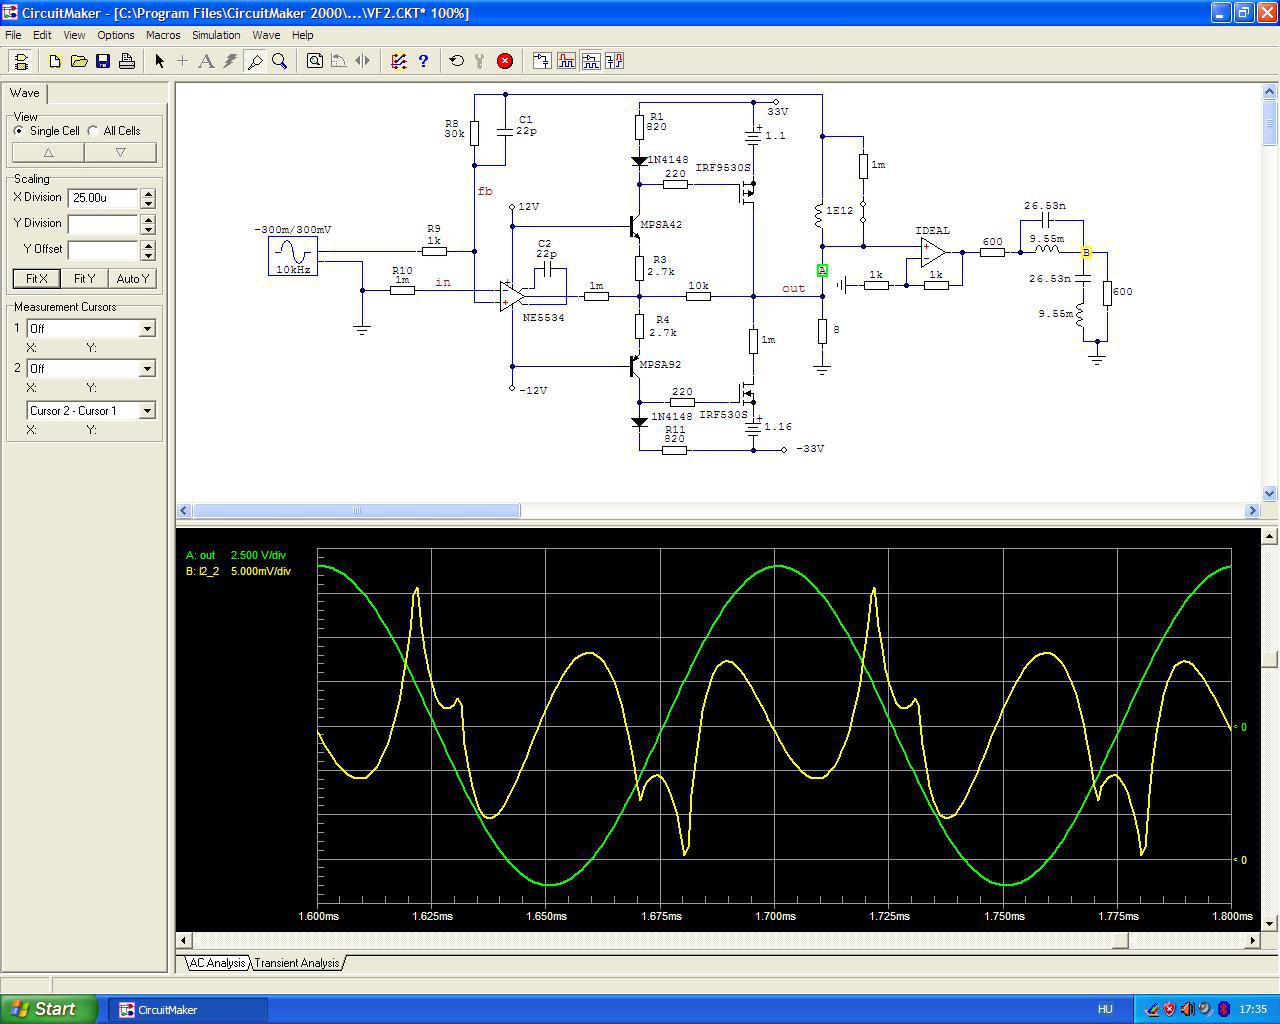Viewport: 1280px width, 1024px height.
Task: Open the Simulation menu
Action: pos(216,35)
